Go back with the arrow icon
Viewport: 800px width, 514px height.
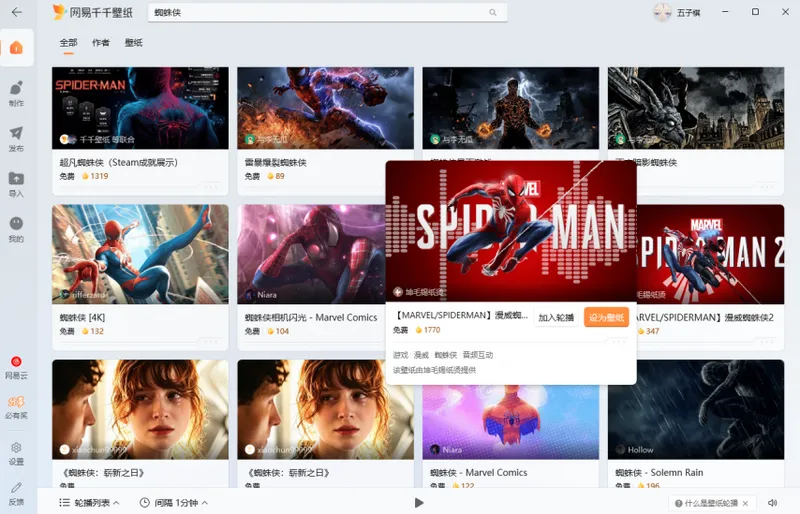point(17,12)
